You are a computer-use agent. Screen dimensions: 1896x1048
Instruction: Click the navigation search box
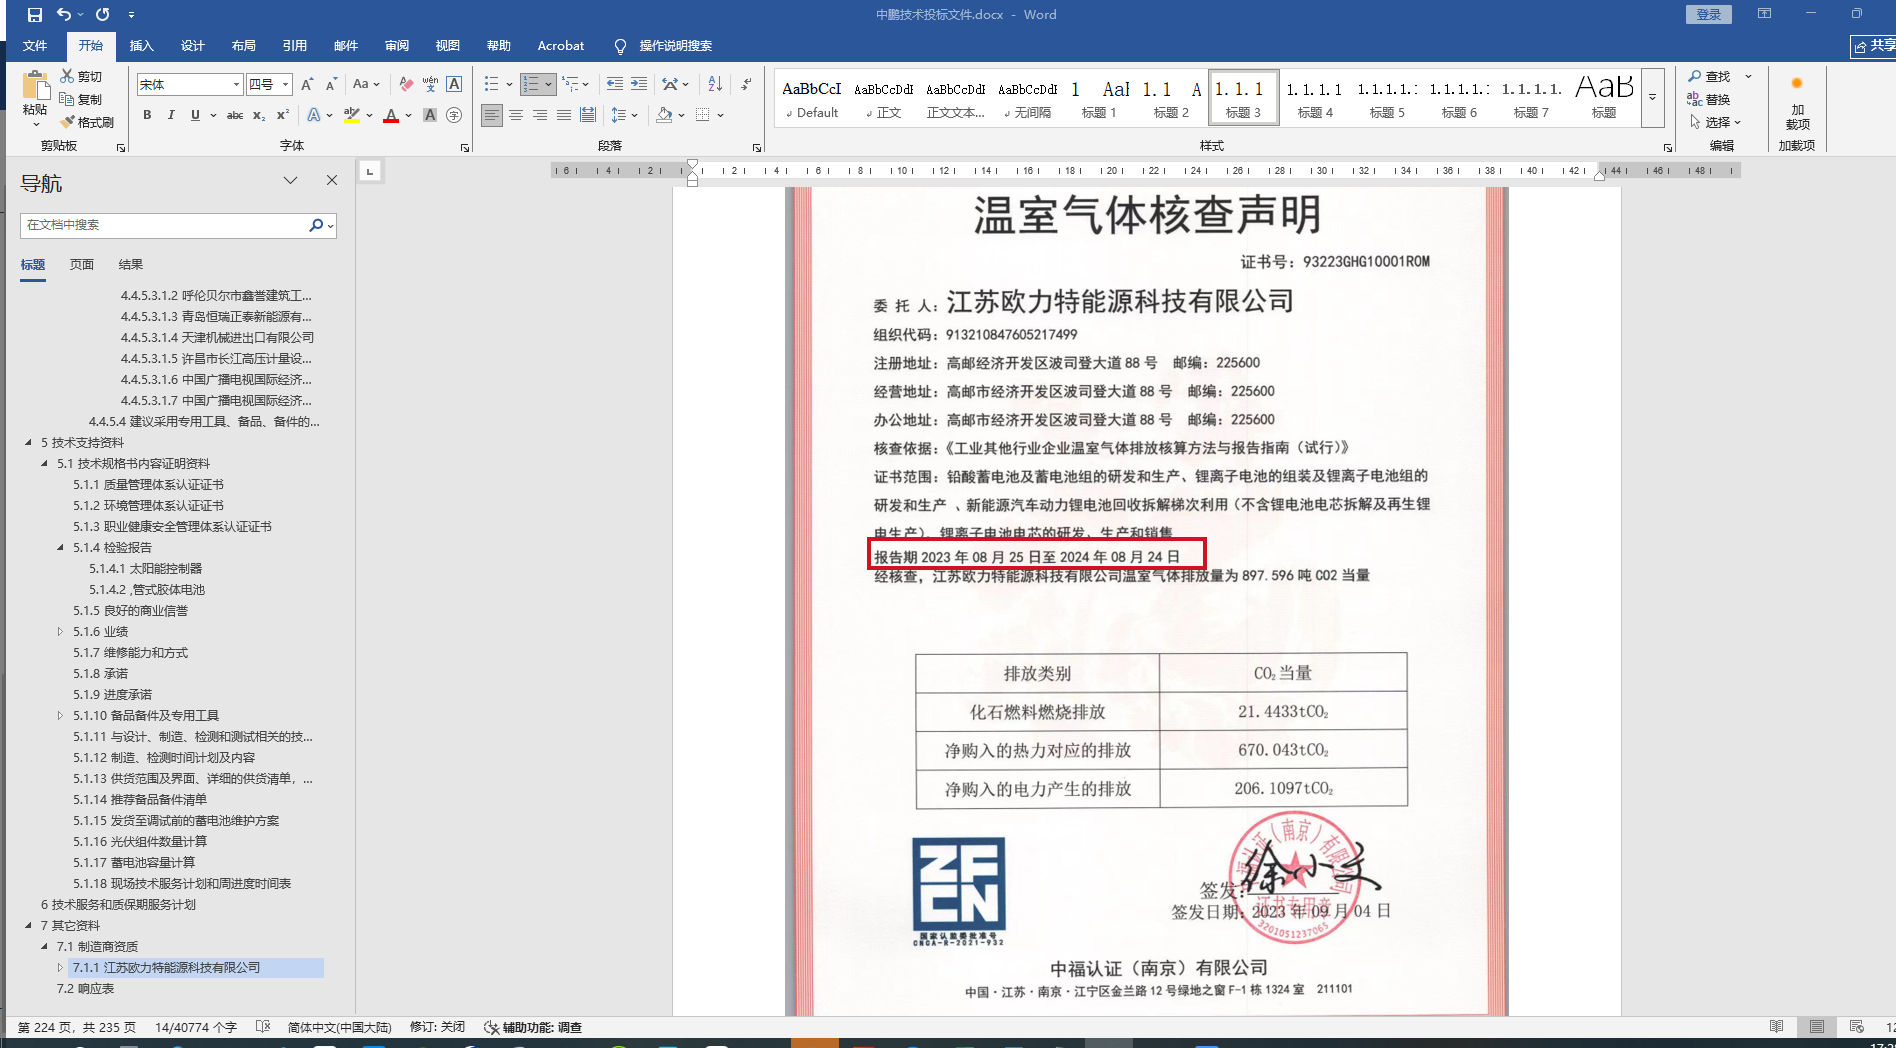click(164, 225)
